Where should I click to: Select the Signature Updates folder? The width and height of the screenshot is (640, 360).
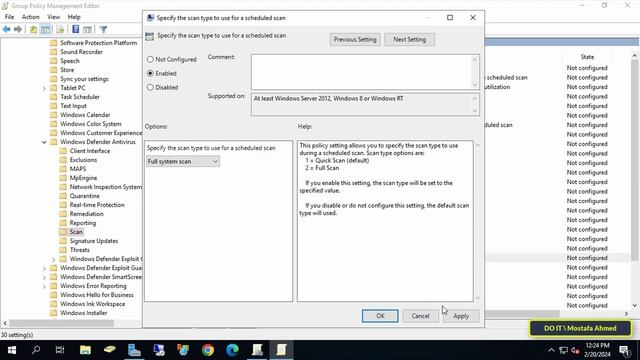pos(93,241)
